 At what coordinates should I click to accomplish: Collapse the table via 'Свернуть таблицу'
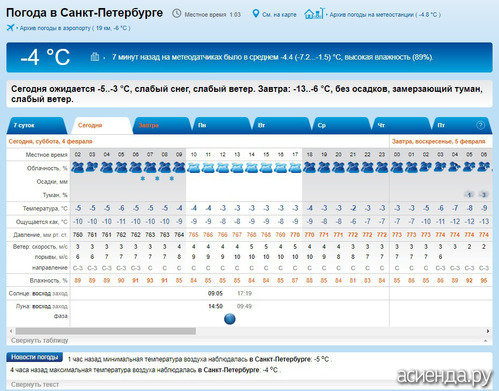(x=40, y=340)
